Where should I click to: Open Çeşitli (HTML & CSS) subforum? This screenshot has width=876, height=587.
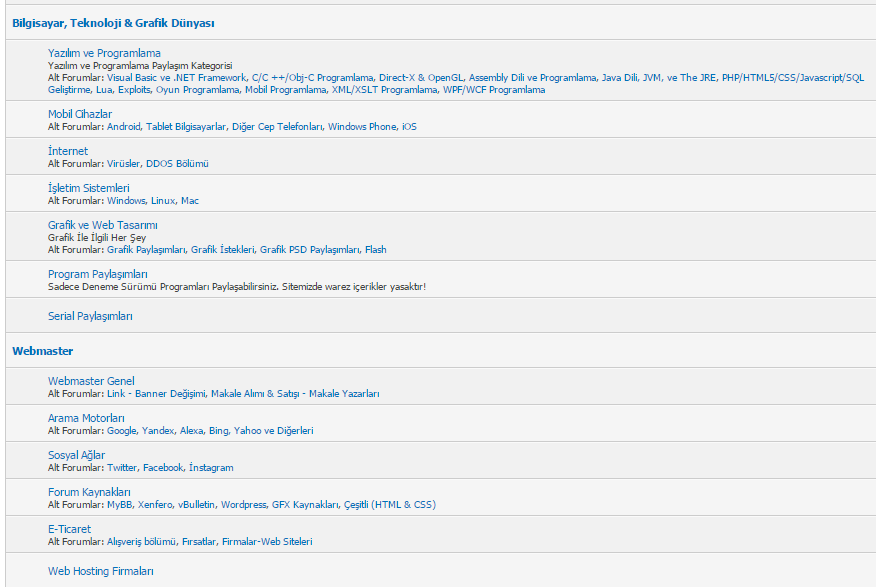click(x=389, y=505)
